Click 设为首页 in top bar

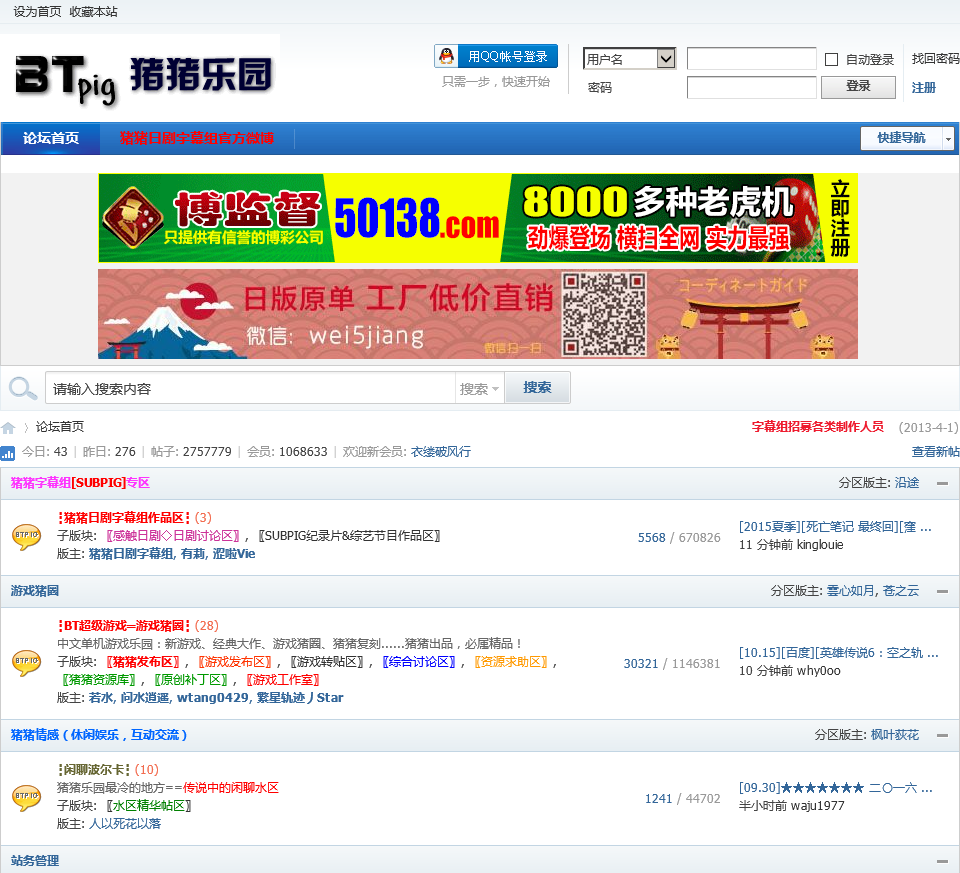[x=37, y=12]
